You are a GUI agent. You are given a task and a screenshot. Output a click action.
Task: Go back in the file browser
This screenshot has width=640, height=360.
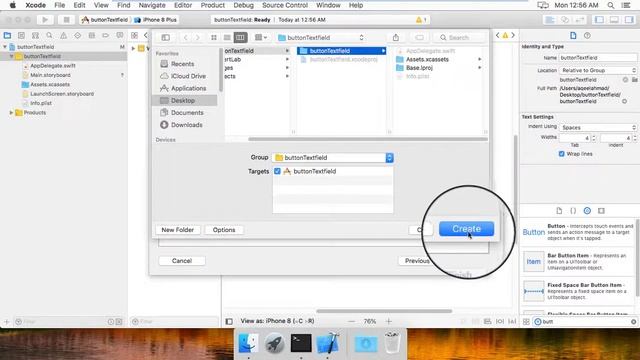click(186, 38)
